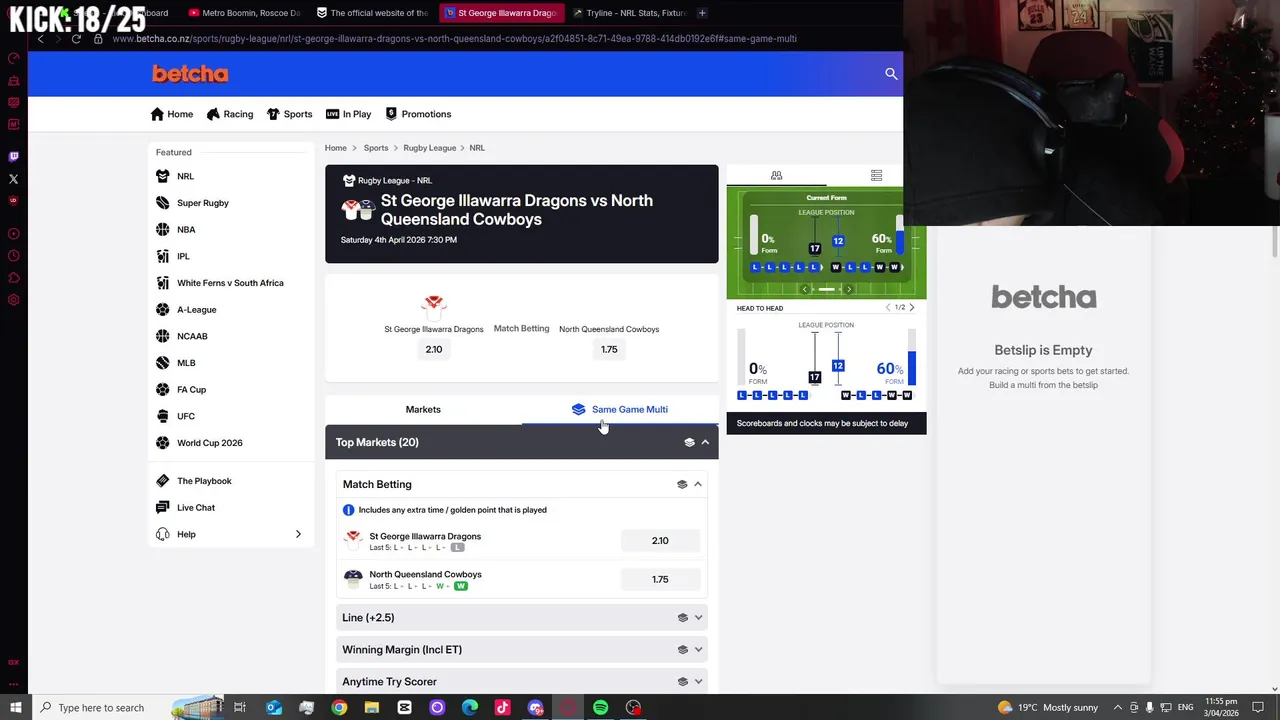1280x720 pixels.
Task: Click Home in breadcrumb trail
Action: pos(335,148)
